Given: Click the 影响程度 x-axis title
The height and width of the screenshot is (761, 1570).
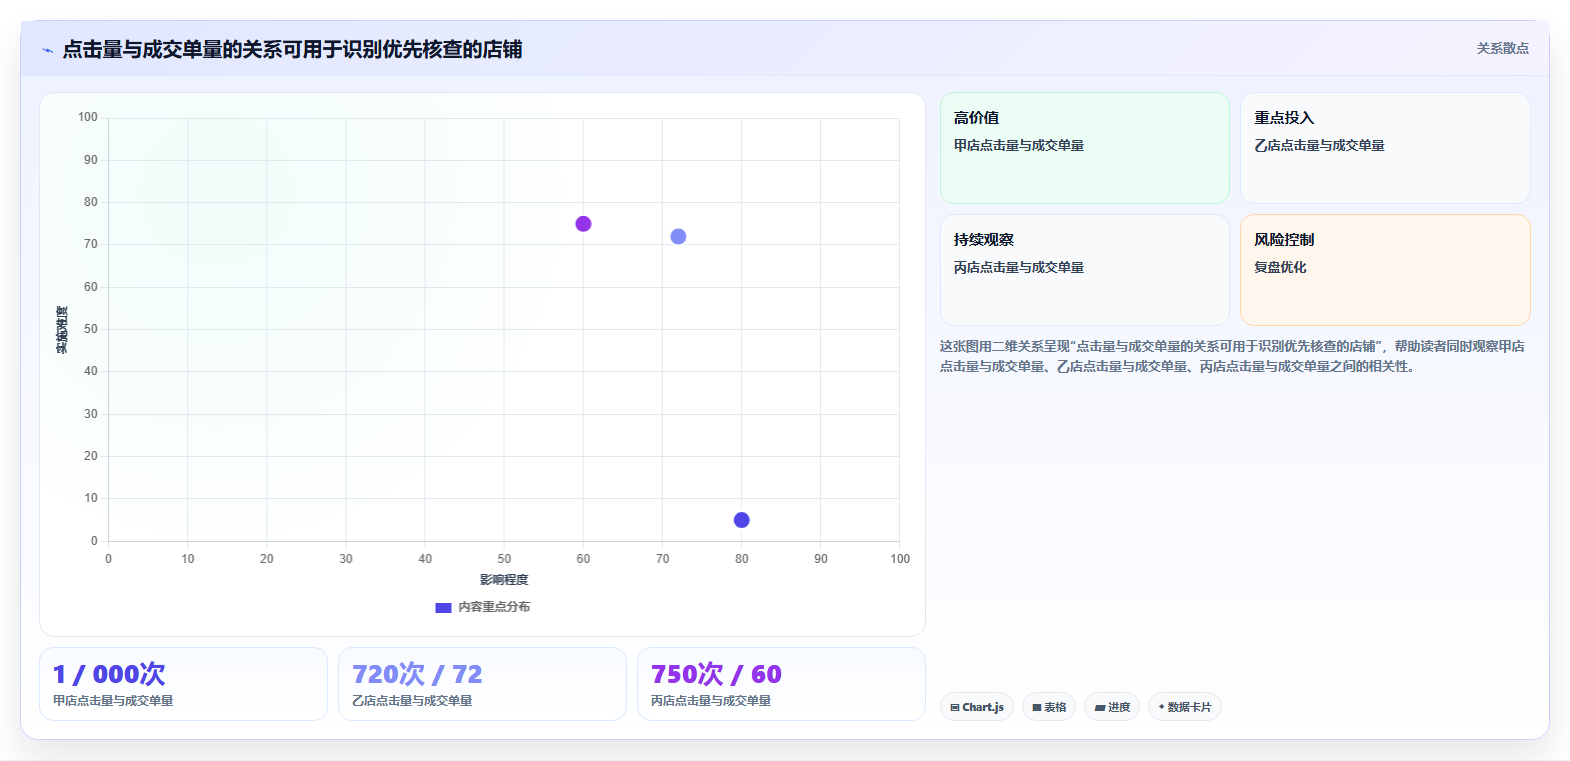Looking at the screenshot, I should 504,580.
